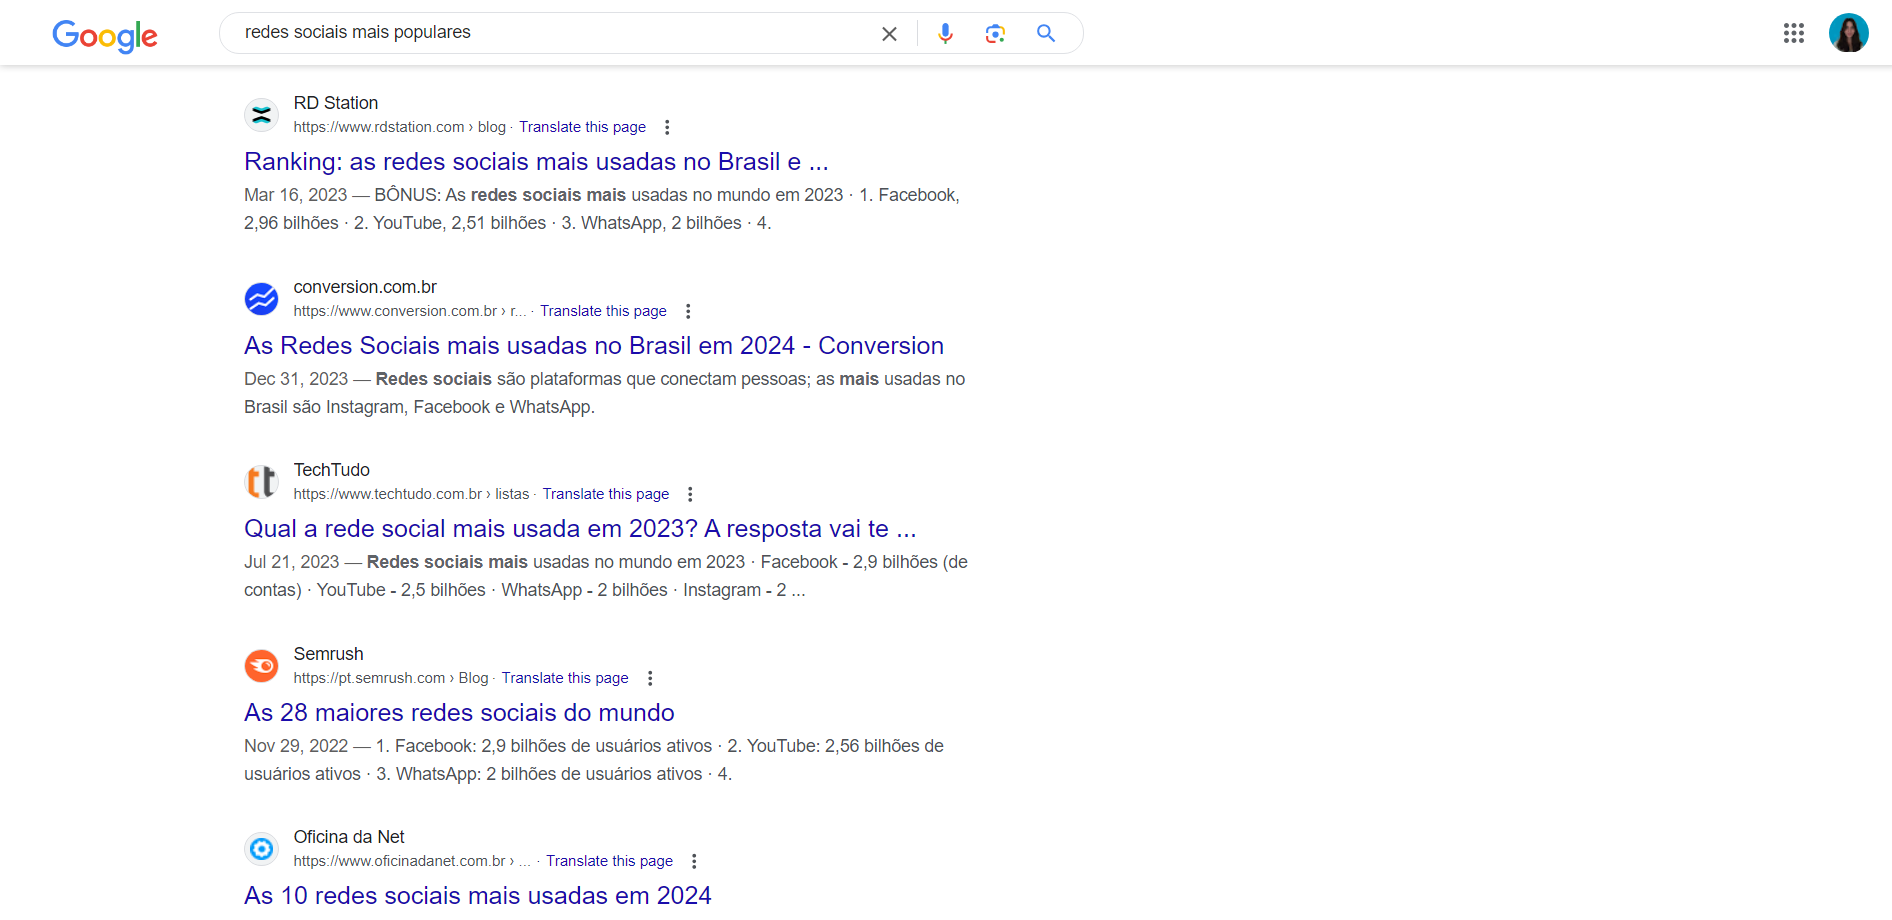Click the Oficina da Net favicon
Screen dimensions: 1892x920
[261, 848]
